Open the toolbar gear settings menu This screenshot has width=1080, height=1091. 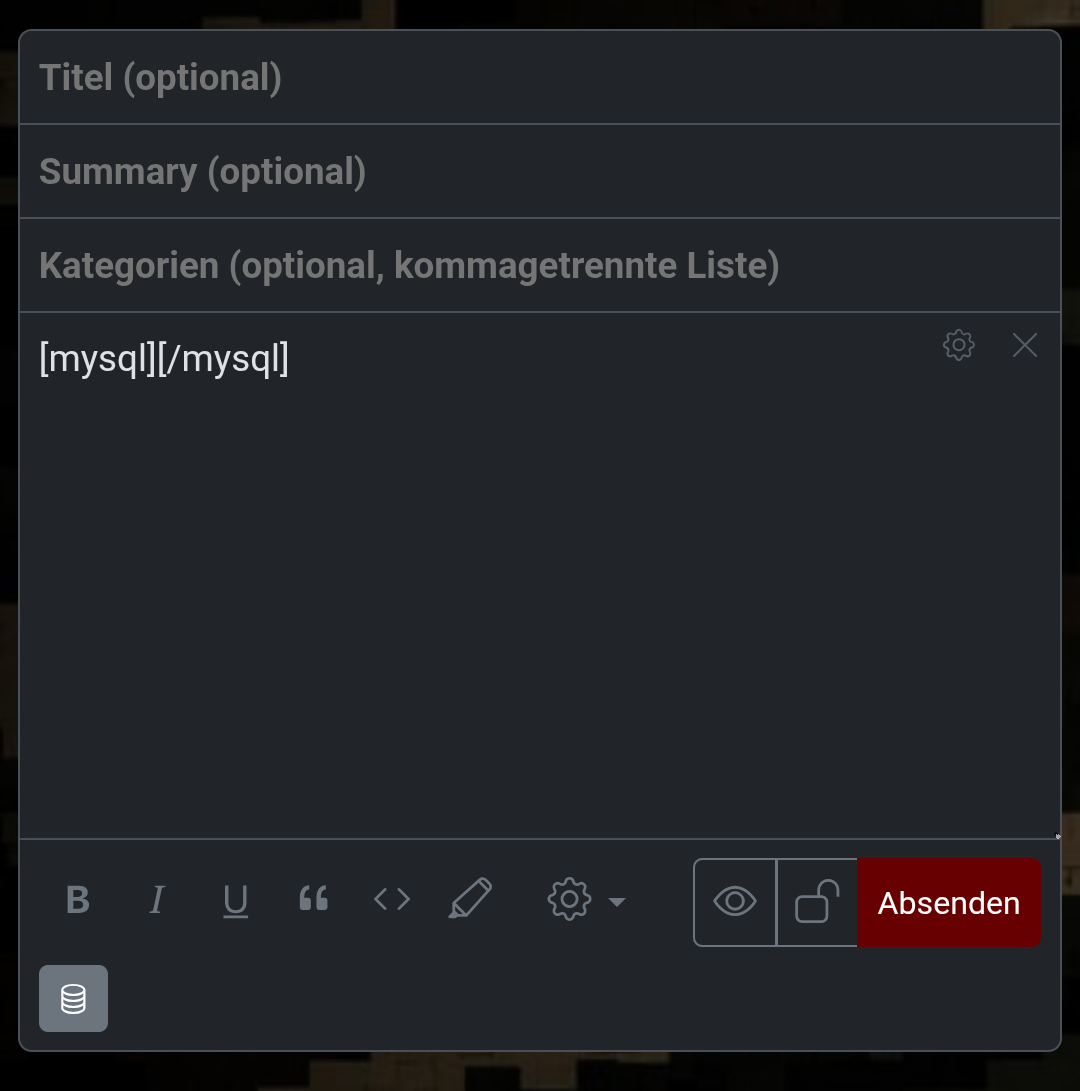pyautogui.click(x=570, y=900)
